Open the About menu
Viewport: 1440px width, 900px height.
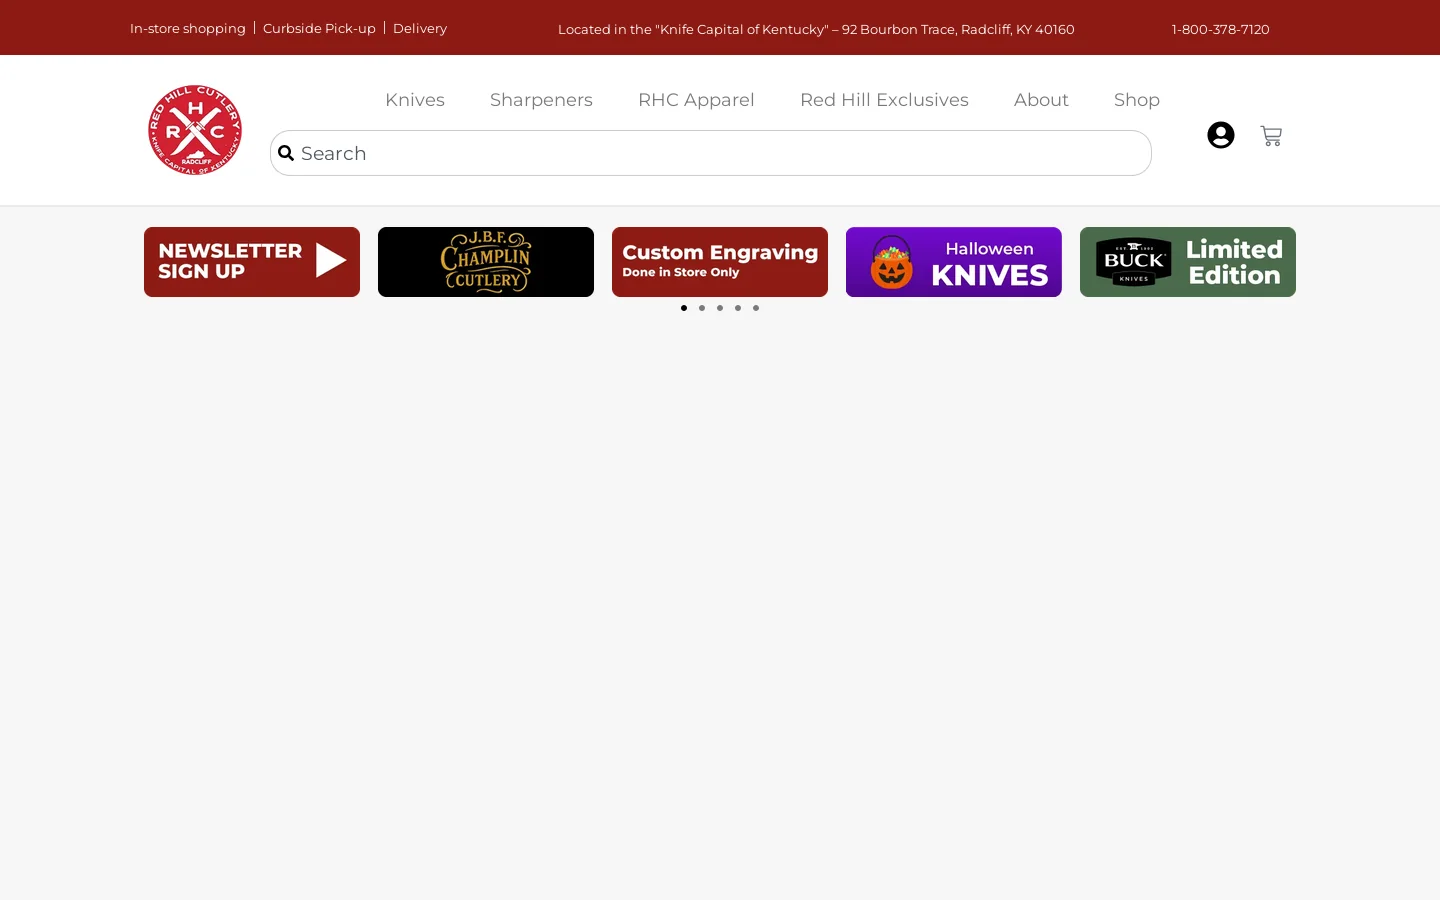[1041, 100]
